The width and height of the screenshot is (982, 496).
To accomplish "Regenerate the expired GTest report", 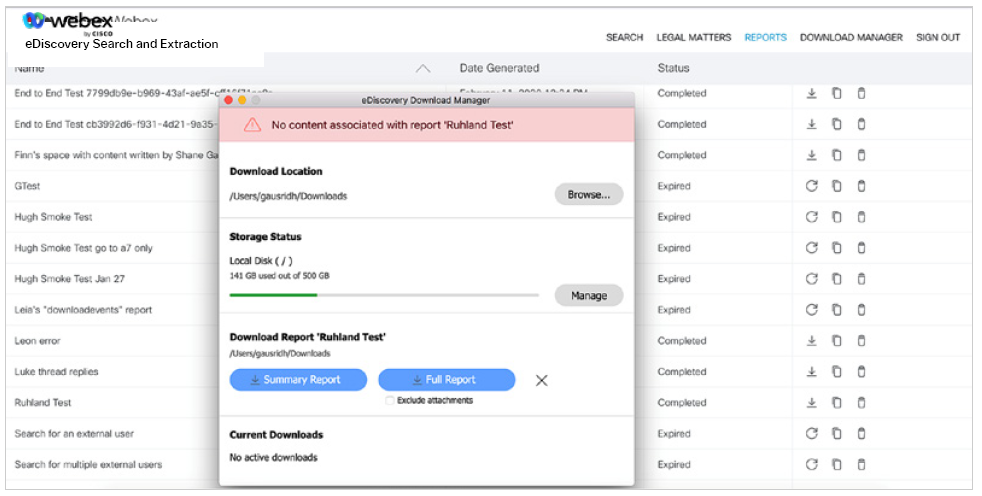I will [812, 186].
